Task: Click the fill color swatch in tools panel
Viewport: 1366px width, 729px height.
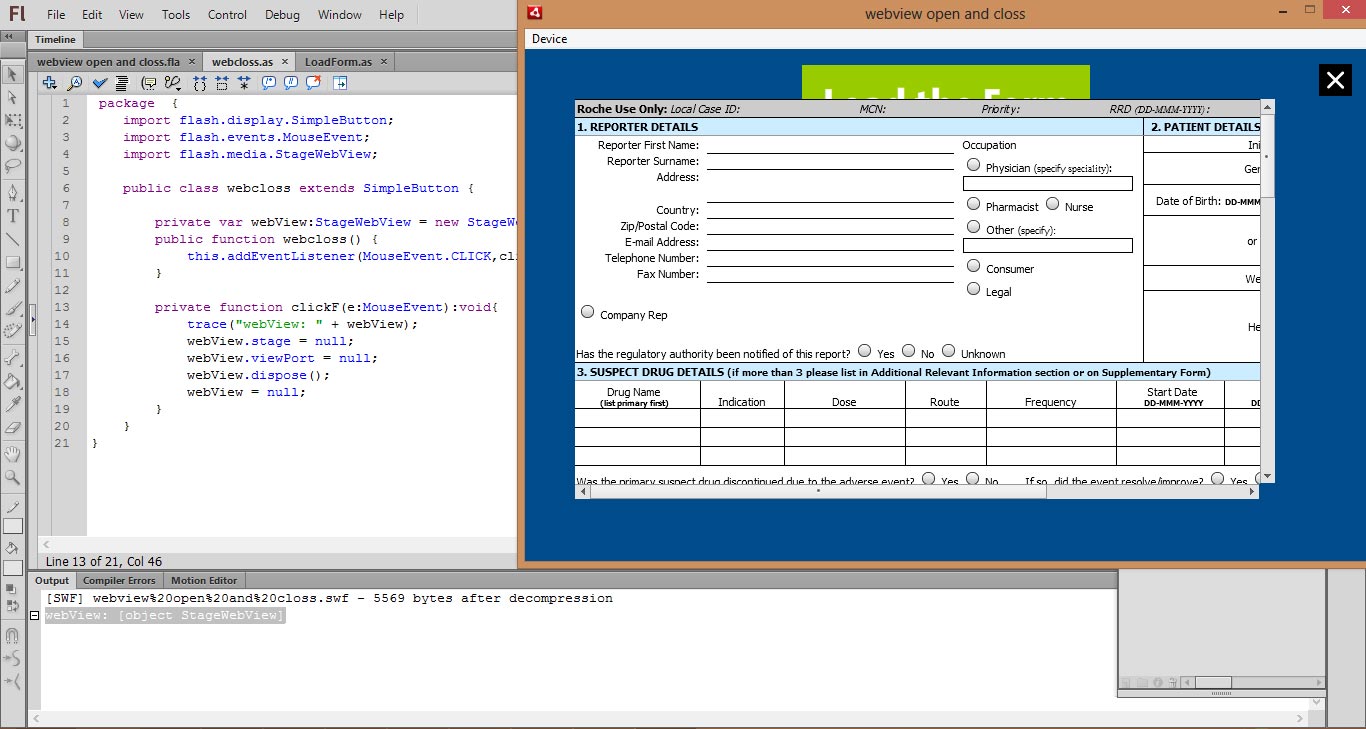Action: pyautogui.click(x=13, y=568)
